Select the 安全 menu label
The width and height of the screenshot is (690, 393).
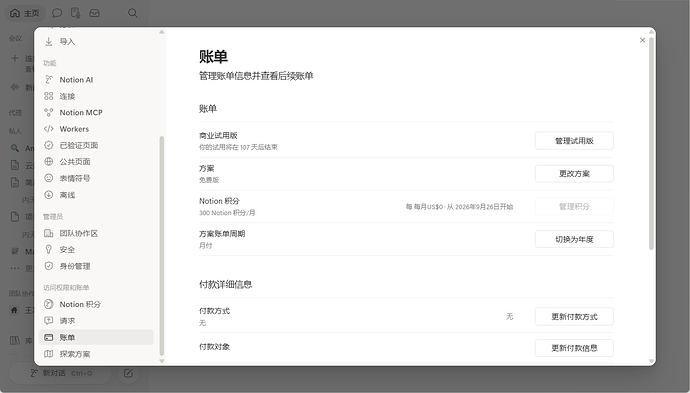click(x=67, y=250)
